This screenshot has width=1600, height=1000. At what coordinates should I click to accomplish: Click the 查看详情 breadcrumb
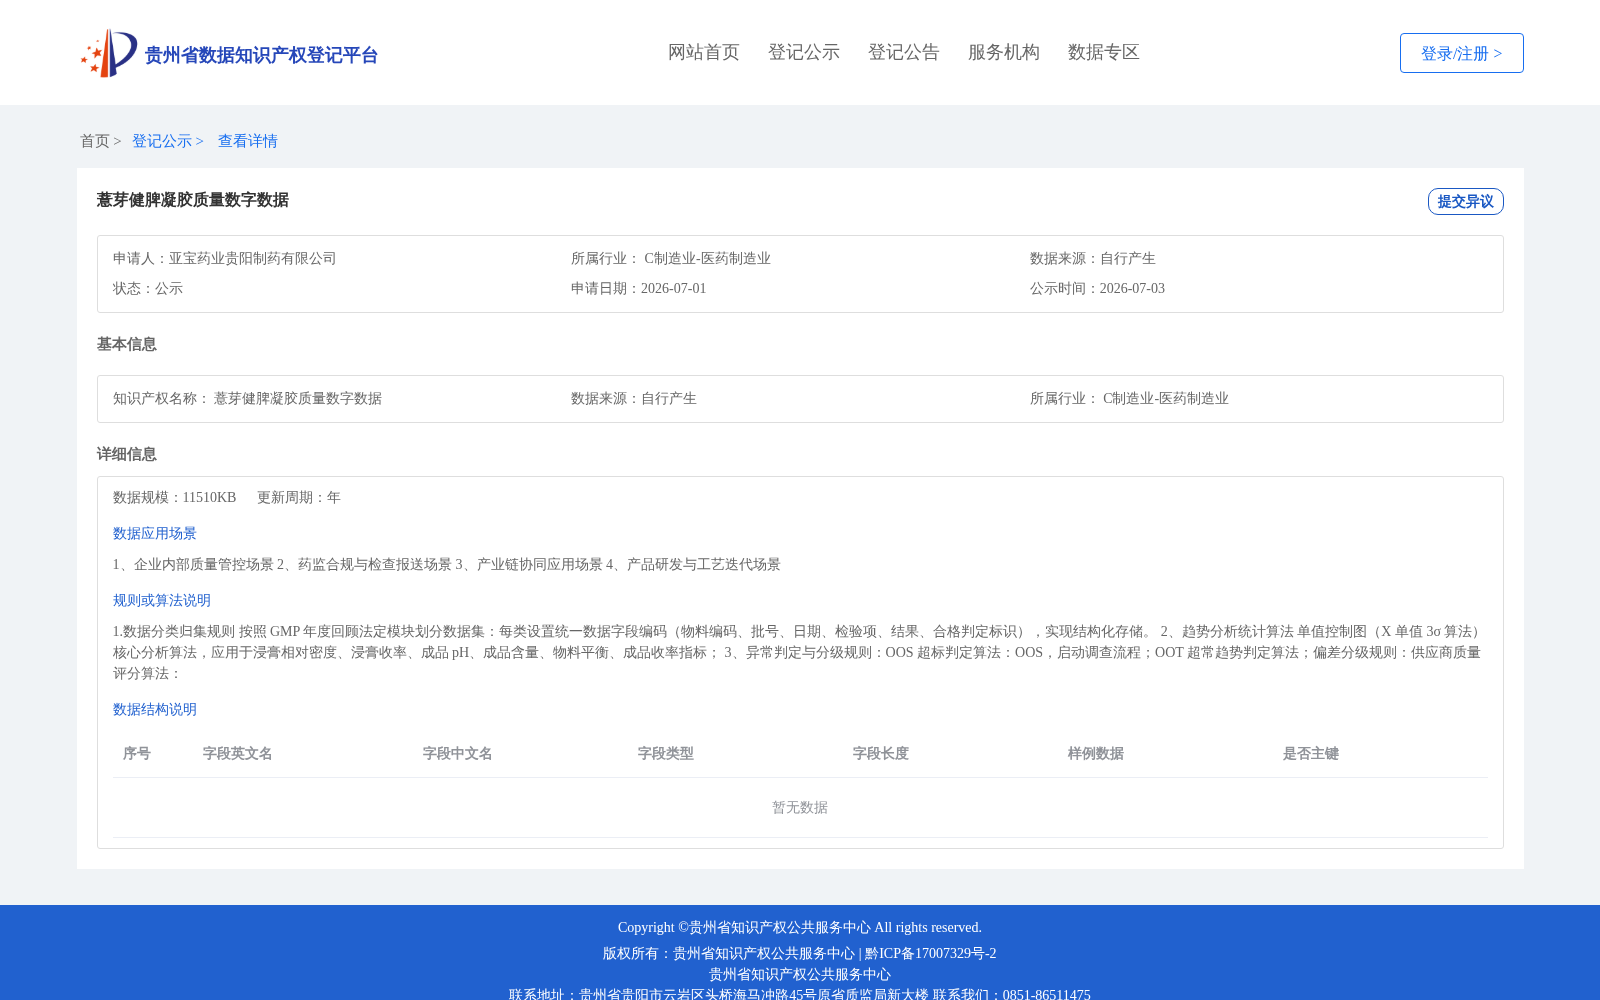coord(248,141)
